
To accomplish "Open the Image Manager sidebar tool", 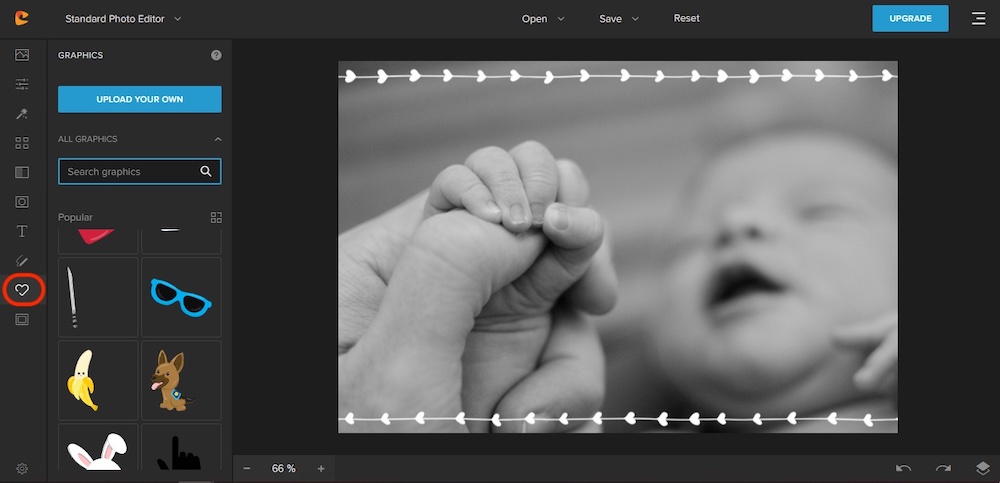I will point(22,55).
